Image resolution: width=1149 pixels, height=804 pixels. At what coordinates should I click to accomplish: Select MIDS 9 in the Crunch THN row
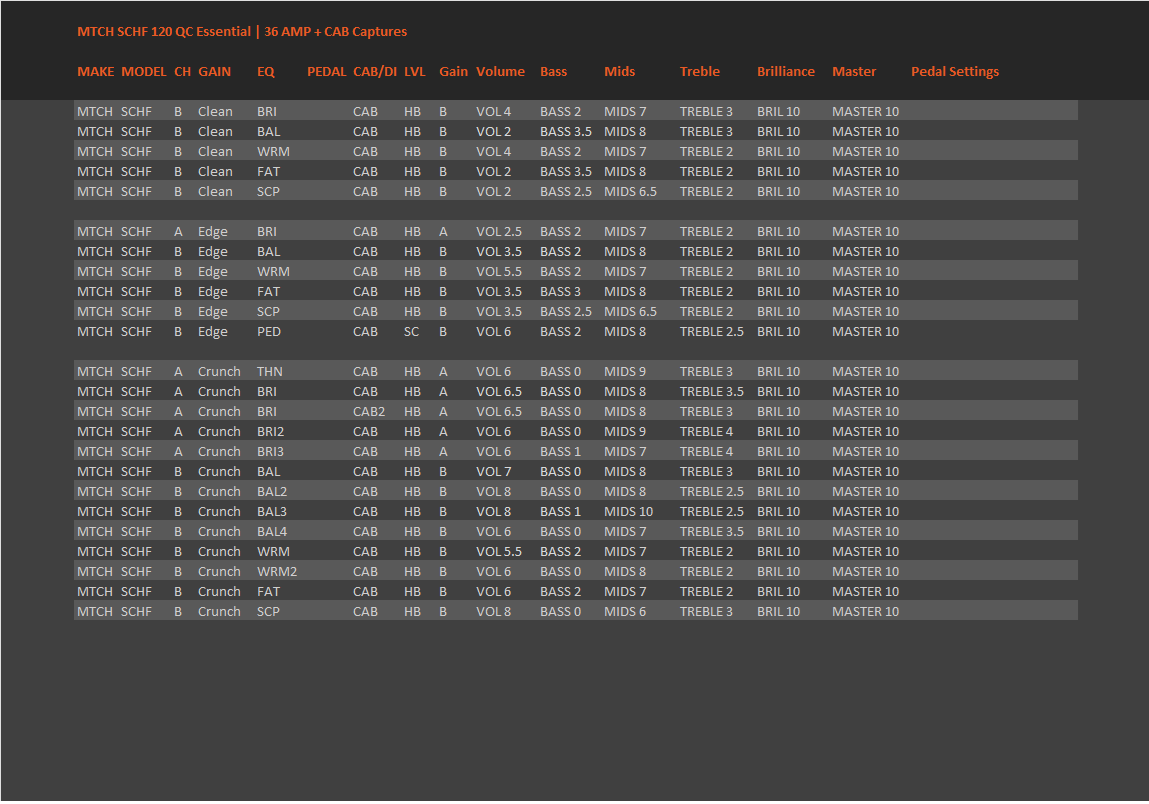[624, 372]
